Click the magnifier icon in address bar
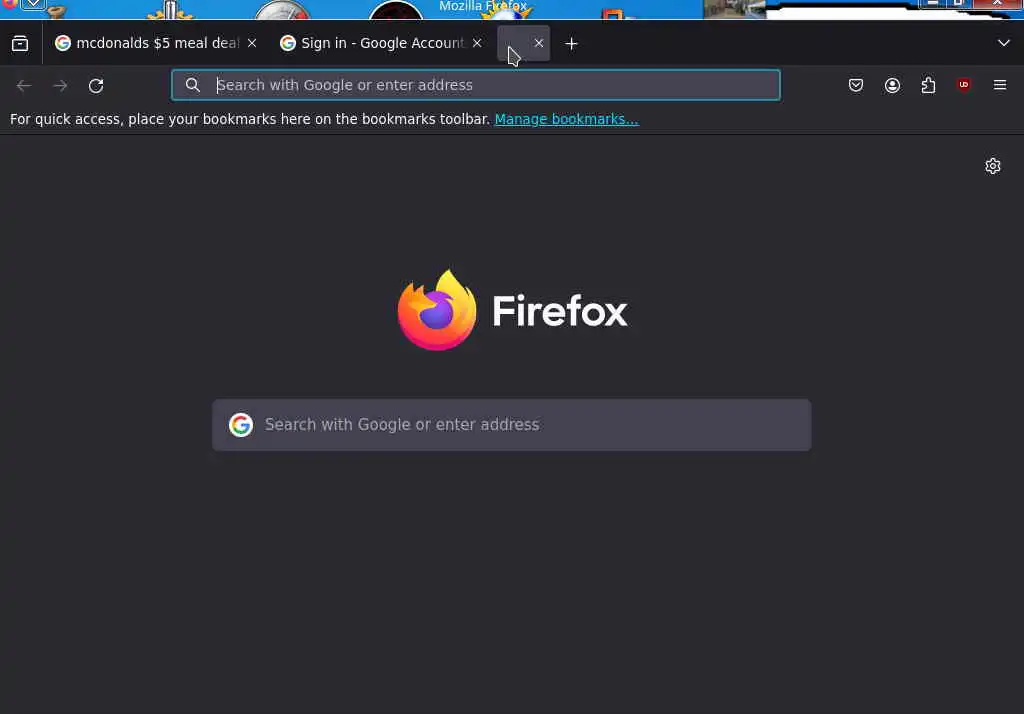 193,85
